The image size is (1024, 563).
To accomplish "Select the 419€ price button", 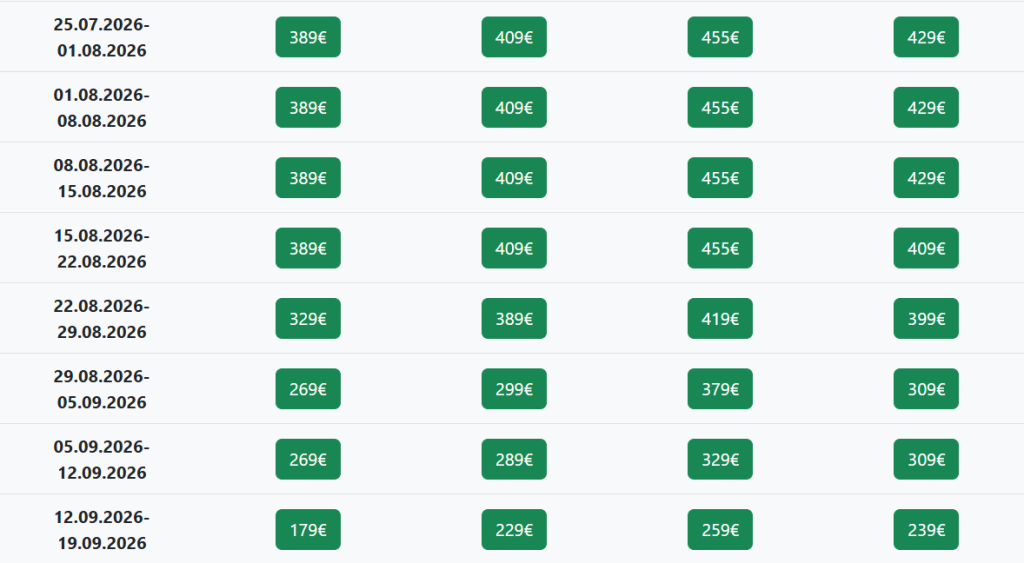I will point(720,319).
